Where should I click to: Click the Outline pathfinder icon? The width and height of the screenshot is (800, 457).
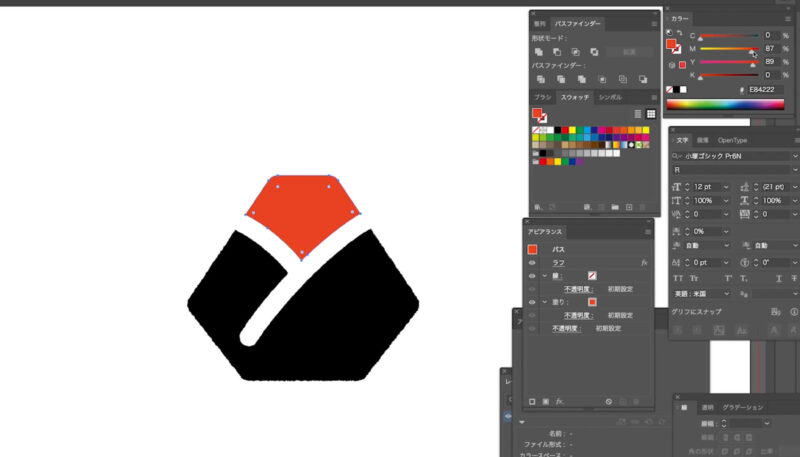[x=623, y=79]
